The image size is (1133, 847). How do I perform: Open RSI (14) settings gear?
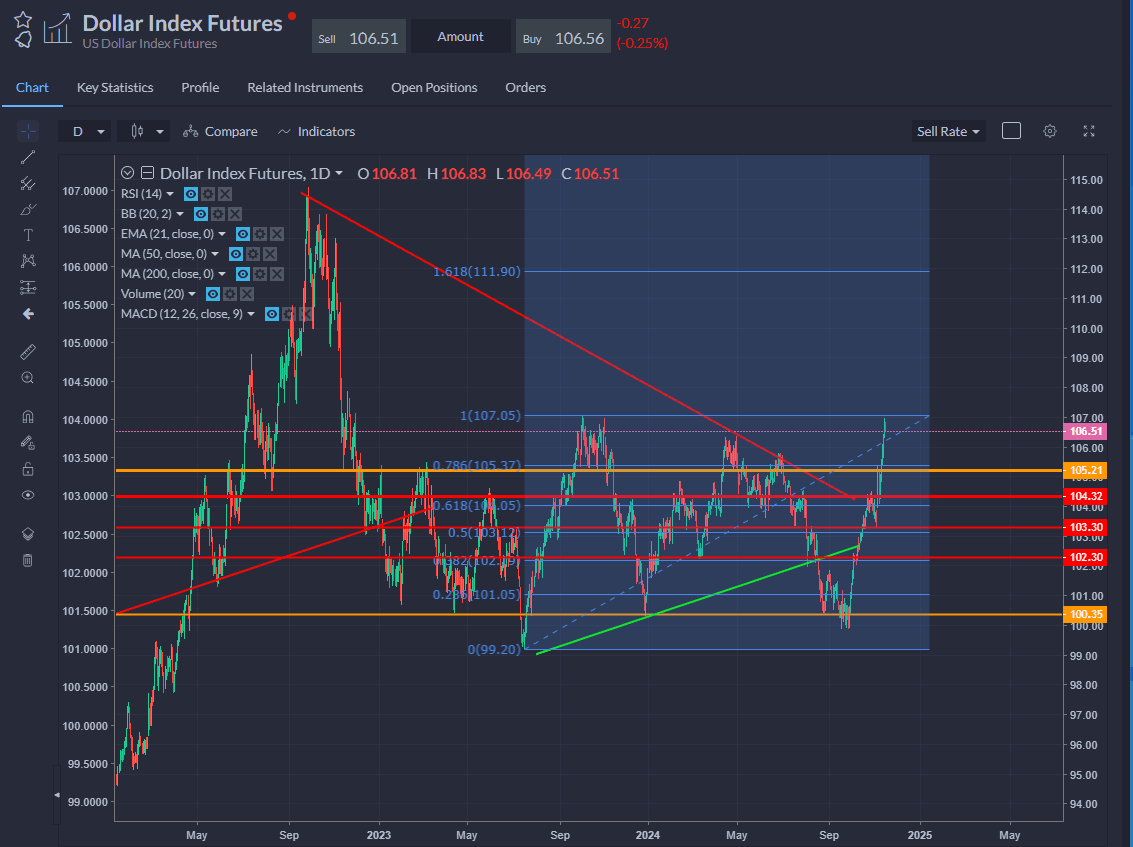(208, 194)
